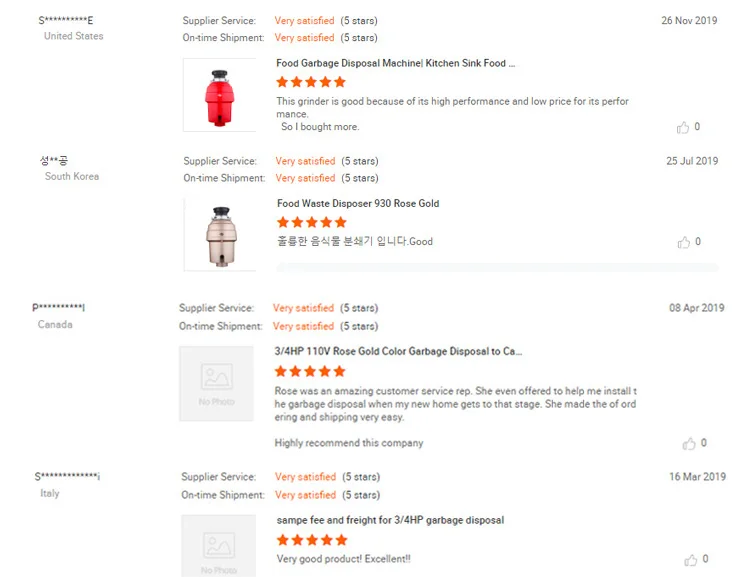The height and width of the screenshot is (577, 750).
Task: Click the "Highly recommend this company" review text
Action: pos(349,443)
